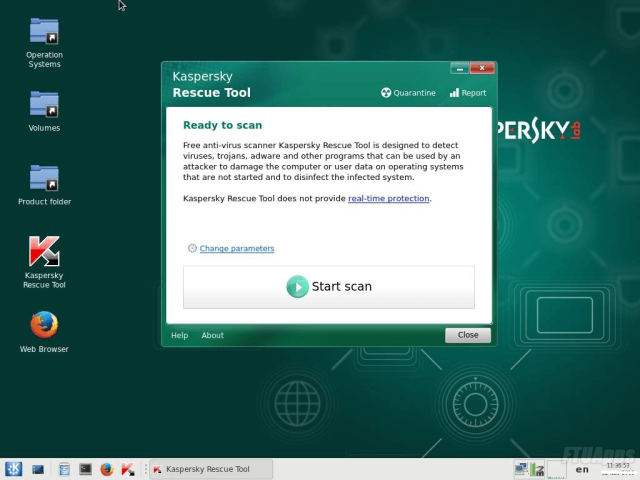Launch Firefox from the taskbar
Screen dimensions: 640x480
click(107, 469)
